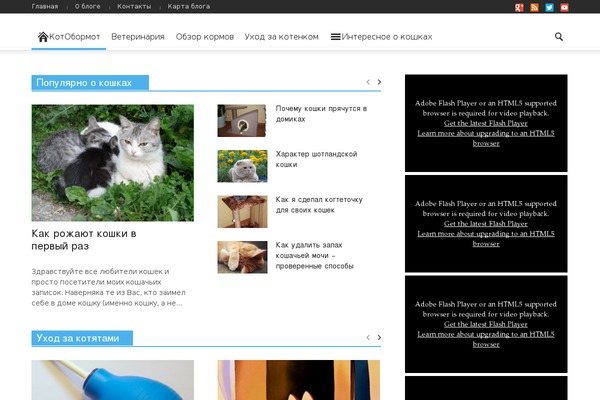The width and height of the screenshot is (600, 400).
Task: Click the search magnifier icon
Action: click(x=559, y=37)
